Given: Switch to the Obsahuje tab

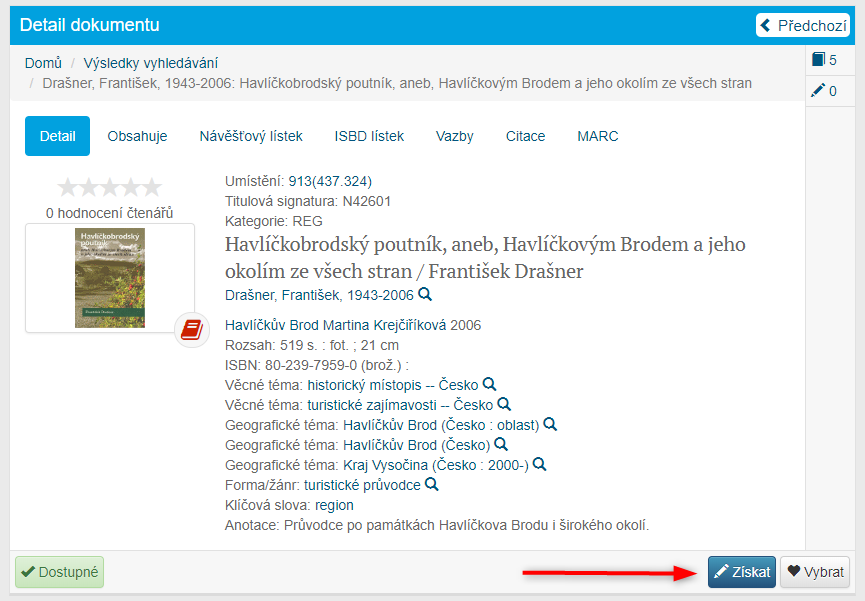Looking at the screenshot, I should (x=137, y=136).
